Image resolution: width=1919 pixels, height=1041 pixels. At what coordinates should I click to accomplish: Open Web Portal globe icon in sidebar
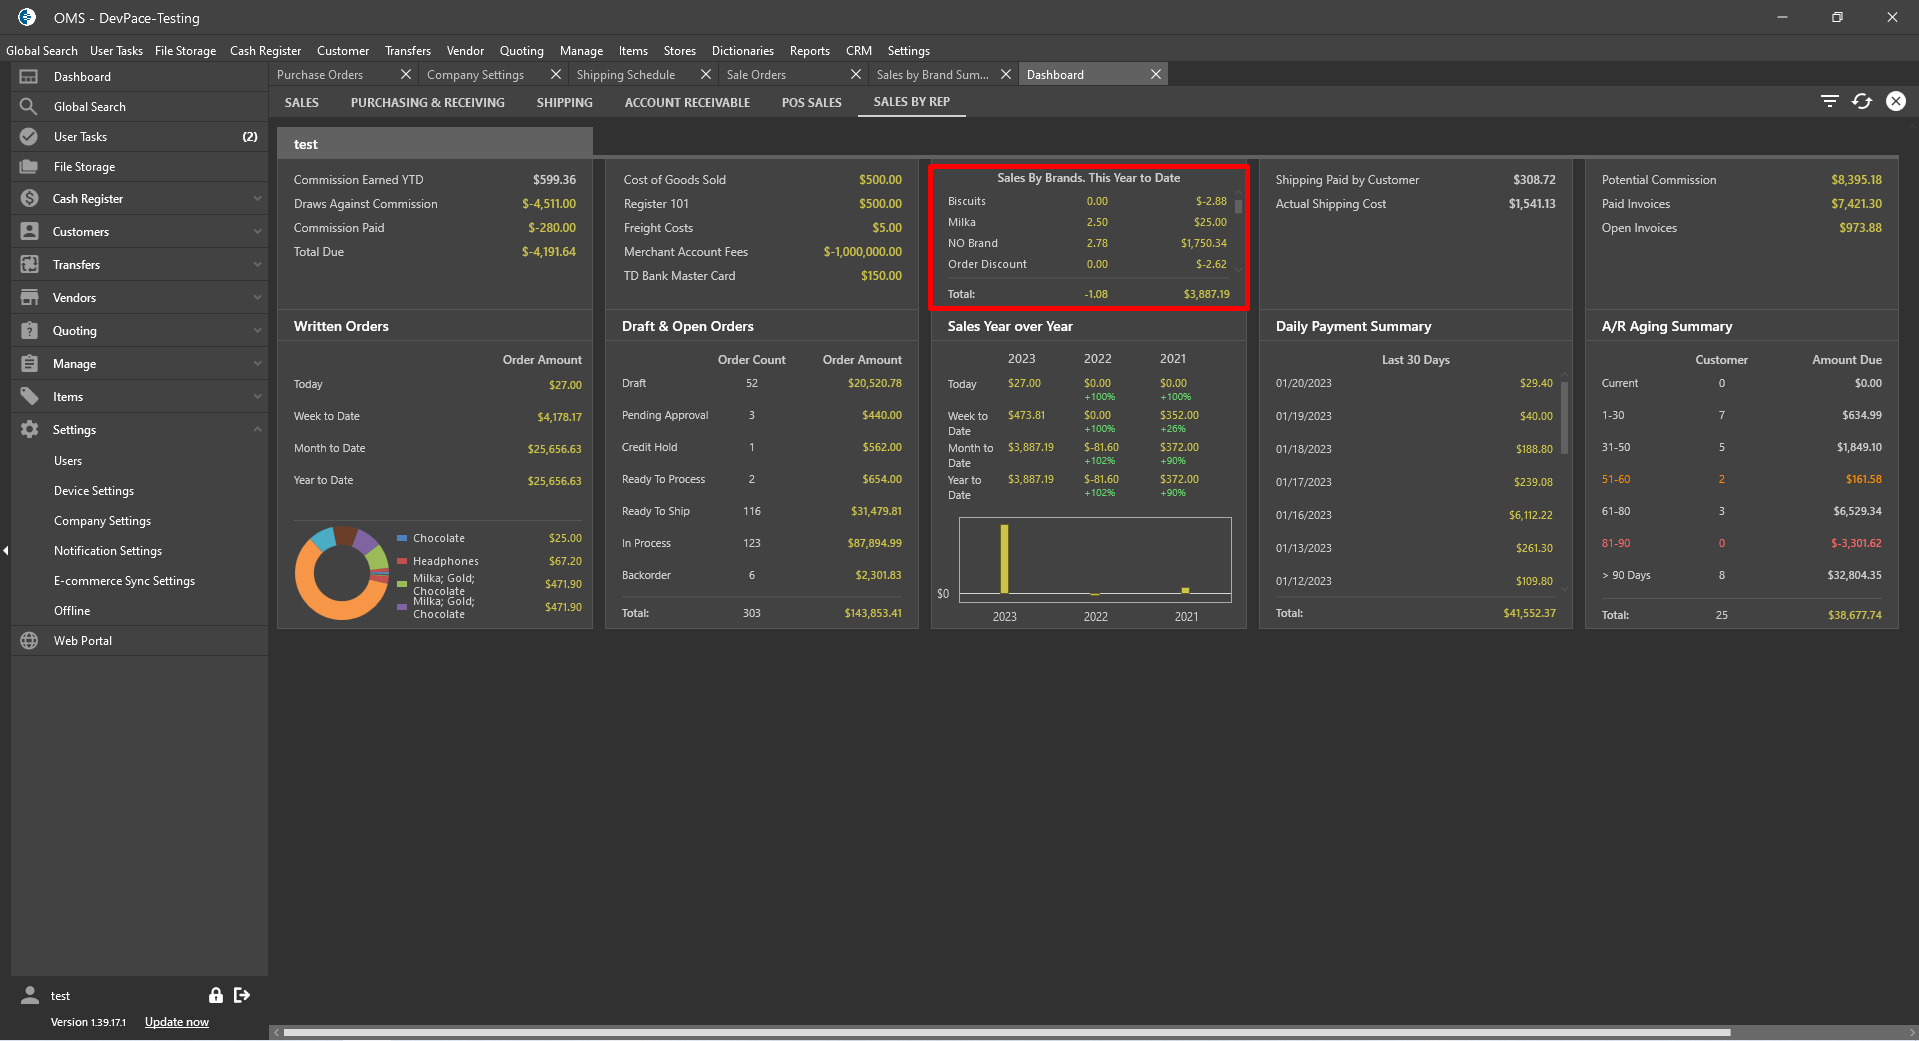pos(29,641)
